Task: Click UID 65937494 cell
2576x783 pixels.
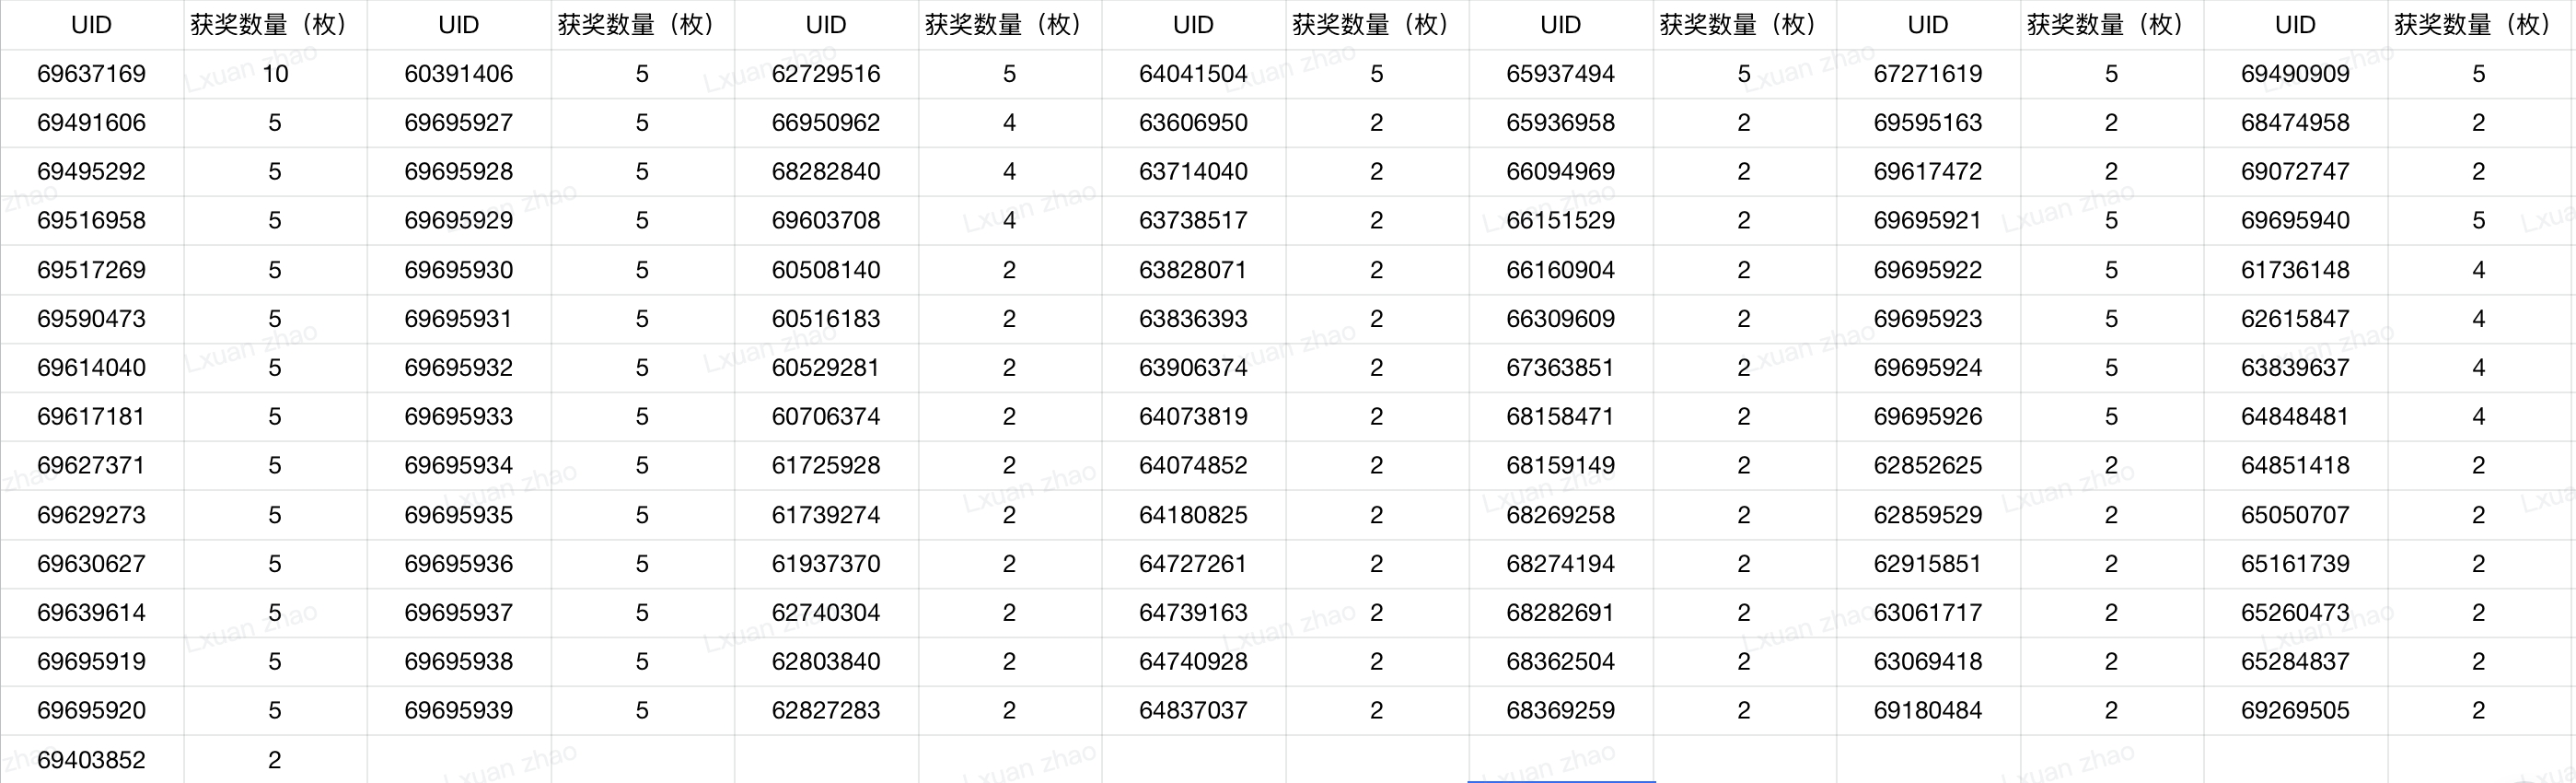Action: tap(1560, 74)
